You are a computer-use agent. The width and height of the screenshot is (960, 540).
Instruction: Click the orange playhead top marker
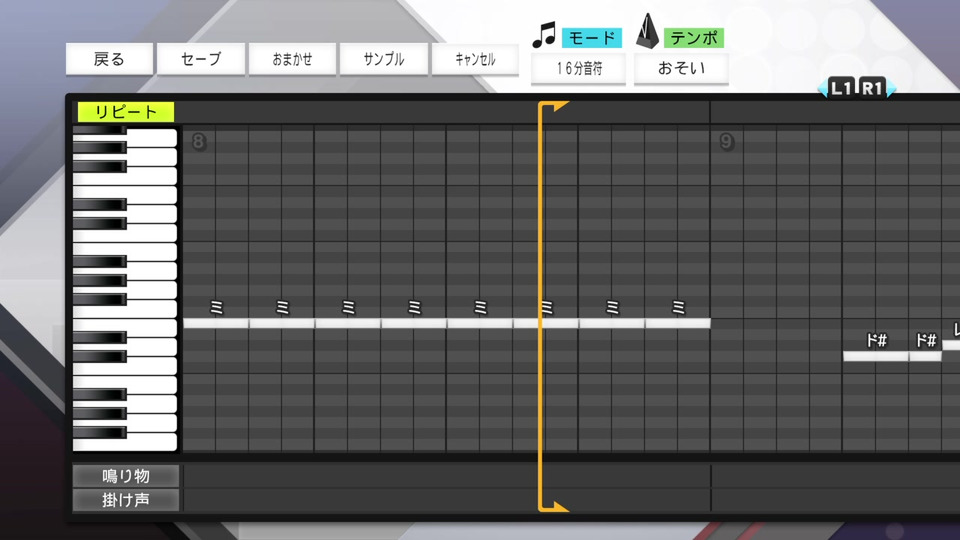point(554,107)
